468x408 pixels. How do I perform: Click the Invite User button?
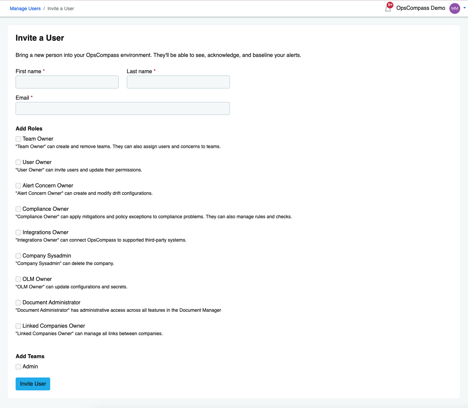pyautogui.click(x=33, y=384)
